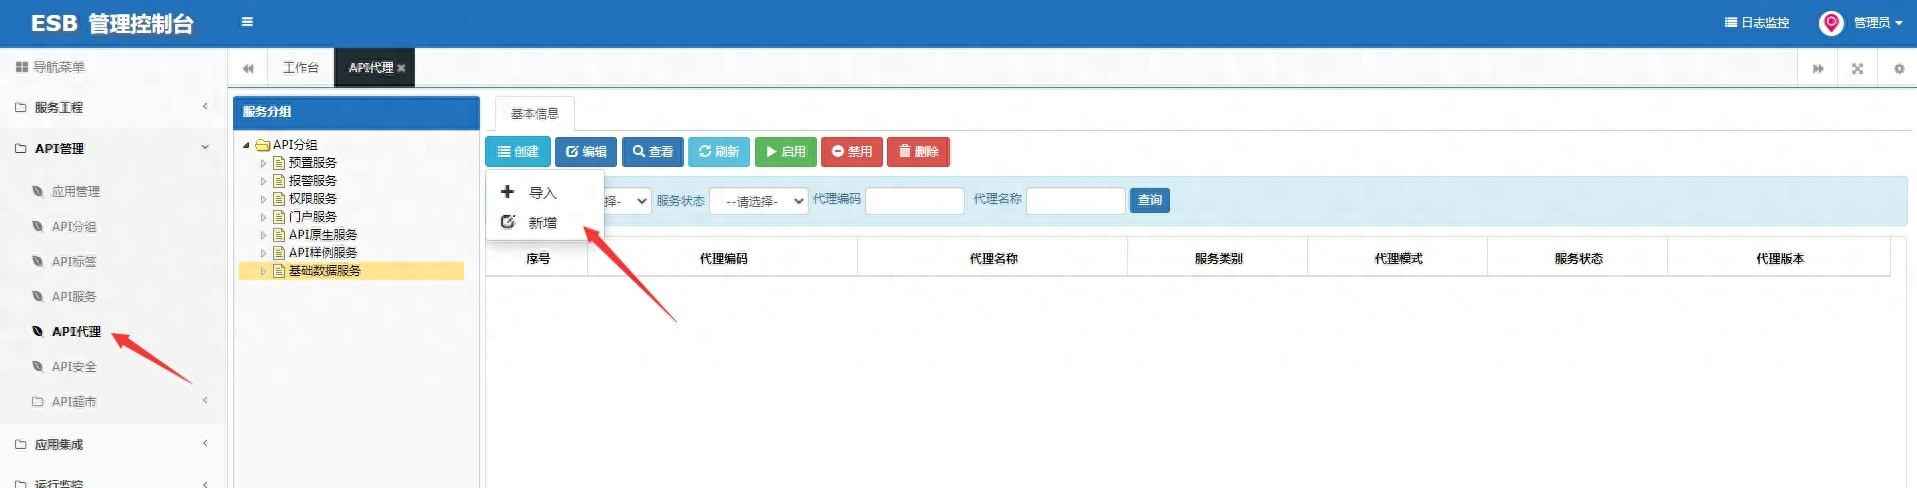Expand 应用集成 sidebar menu
The width and height of the screenshot is (1917, 488).
click(x=113, y=444)
